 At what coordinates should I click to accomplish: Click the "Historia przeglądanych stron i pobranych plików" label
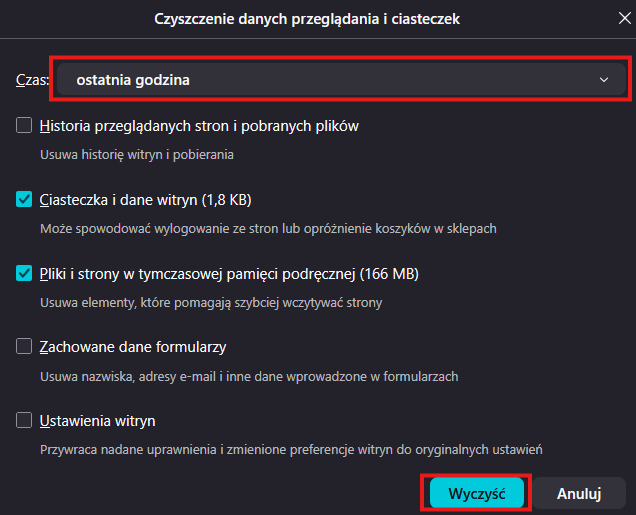(199, 126)
